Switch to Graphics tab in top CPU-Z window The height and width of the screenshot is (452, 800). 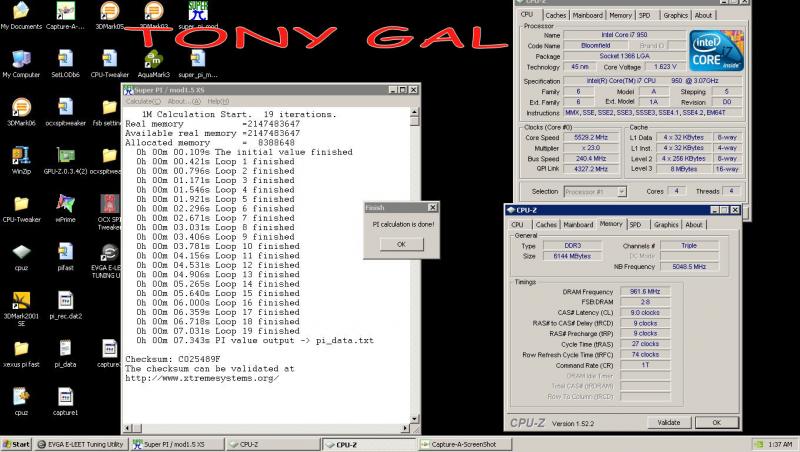(676, 15)
